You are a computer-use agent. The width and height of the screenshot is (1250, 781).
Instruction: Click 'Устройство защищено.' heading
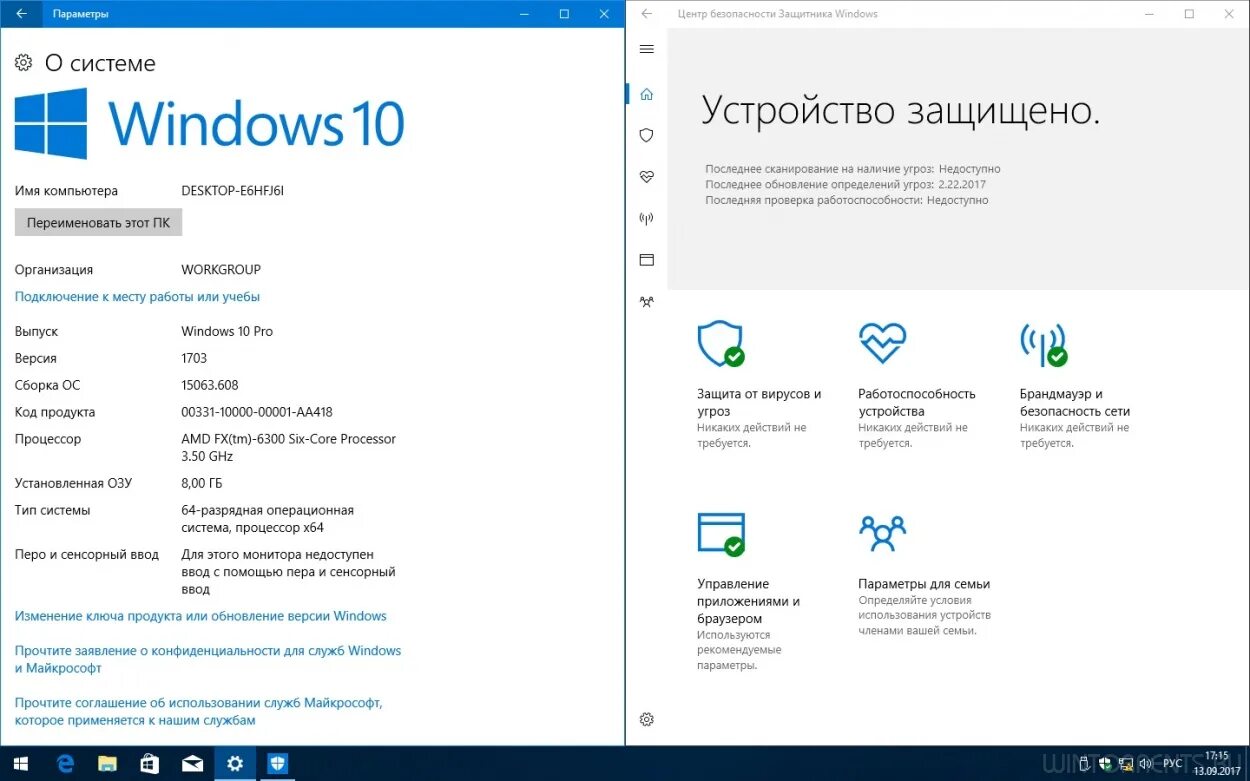(x=900, y=110)
